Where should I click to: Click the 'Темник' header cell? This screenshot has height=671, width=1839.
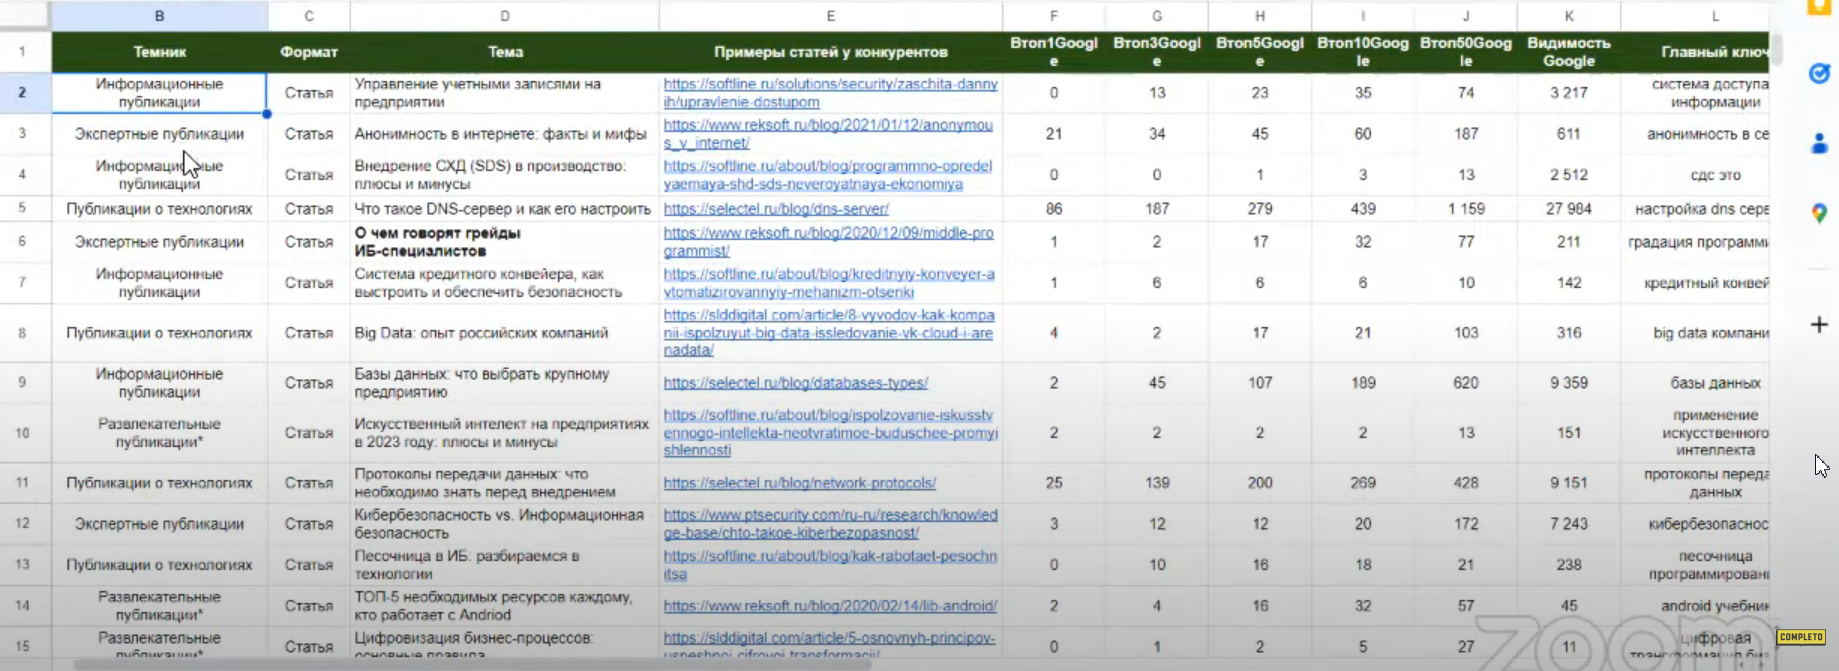click(160, 52)
